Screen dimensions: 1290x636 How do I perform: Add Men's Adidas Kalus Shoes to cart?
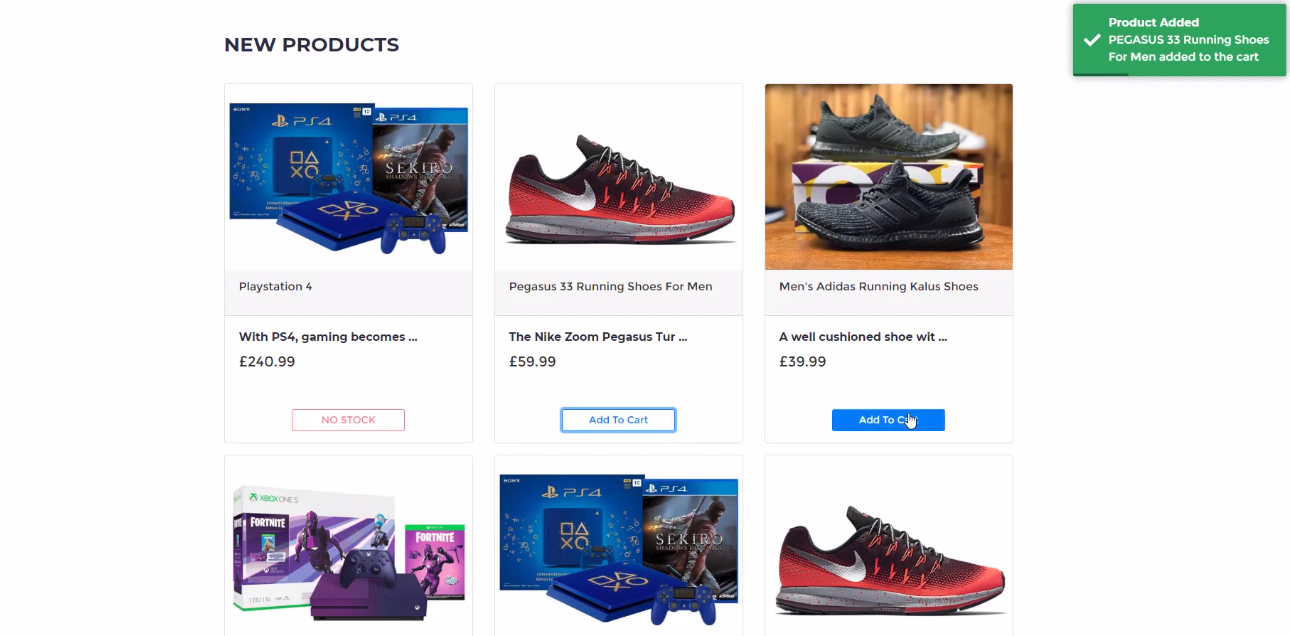point(888,419)
